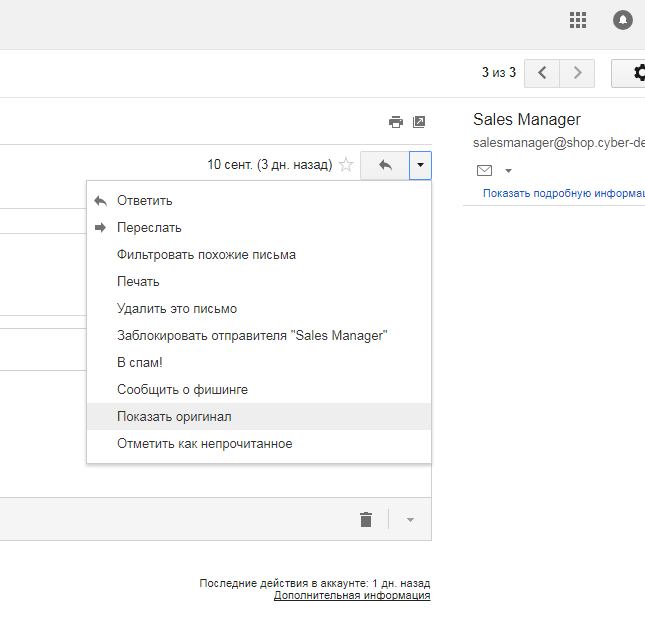Click "Показать подробную информацию" link
The height and width of the screenshot is (623, 645).
(563, 194)
